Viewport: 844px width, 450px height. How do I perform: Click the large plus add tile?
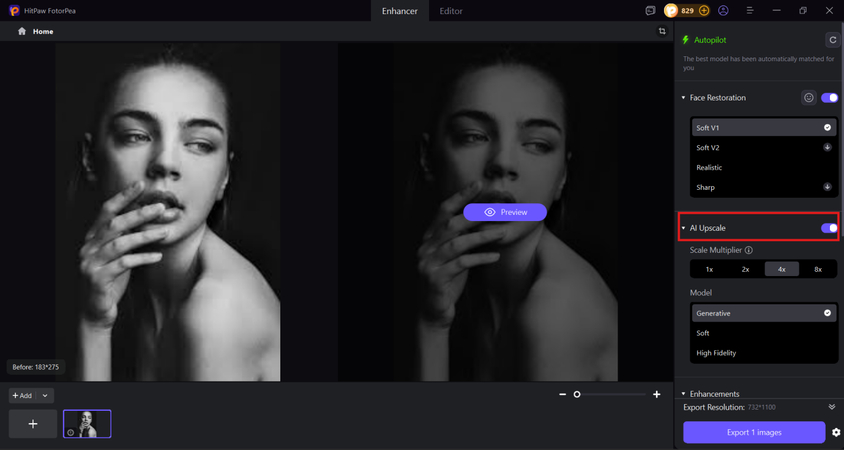pyautogui.click(x=33, y=424)
